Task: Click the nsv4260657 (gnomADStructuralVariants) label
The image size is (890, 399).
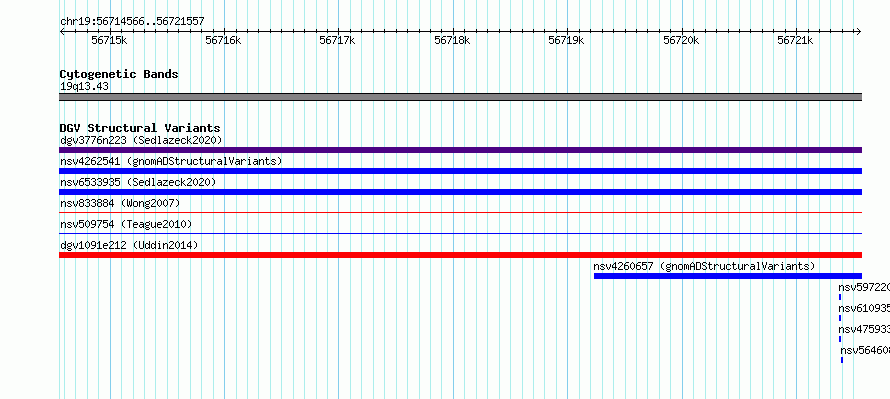Action: pyautogui.click(x=704, y=266)
